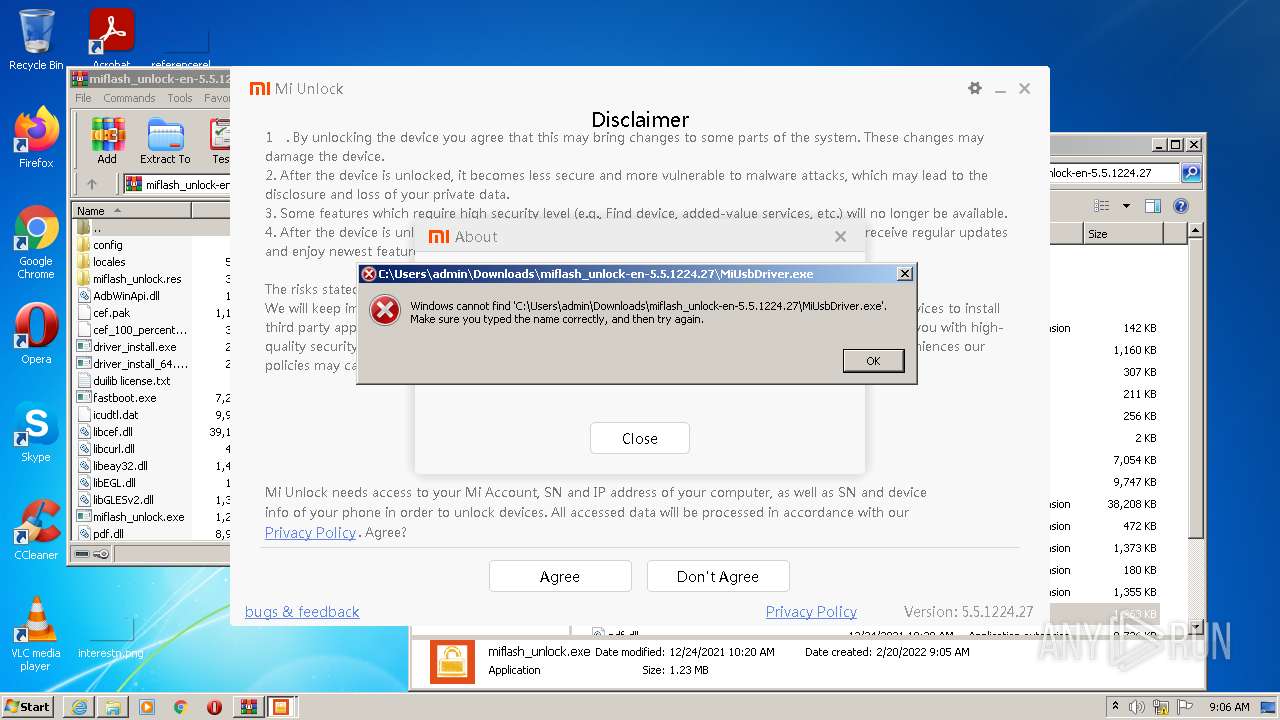Screen dimensions: 1280x720
Task: Open the bugs & feedback link
Action: pos(302,612)
